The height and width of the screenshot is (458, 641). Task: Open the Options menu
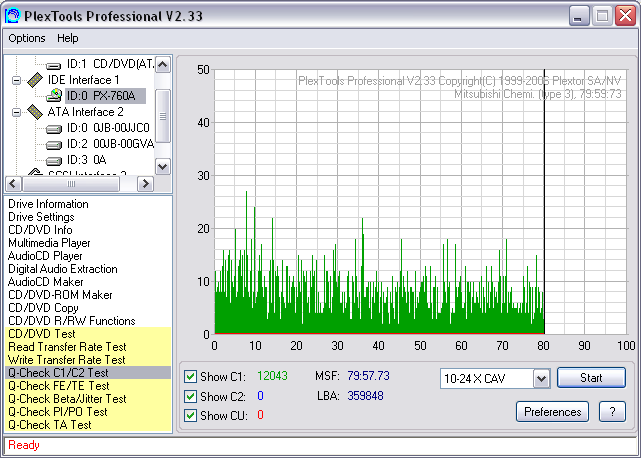[27, 38]
